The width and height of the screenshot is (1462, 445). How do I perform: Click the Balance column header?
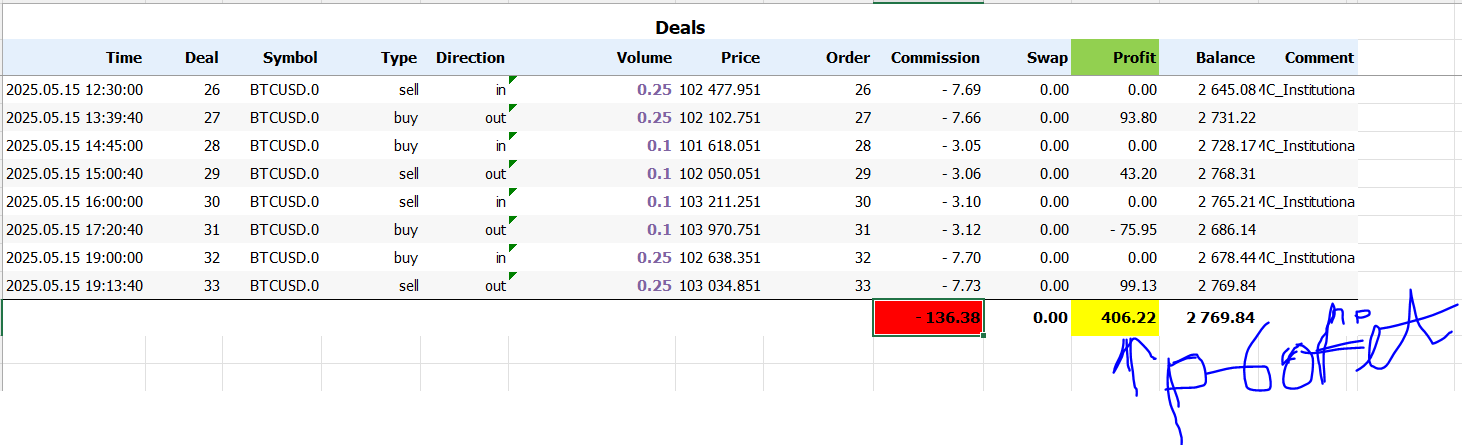[1225, 58]
